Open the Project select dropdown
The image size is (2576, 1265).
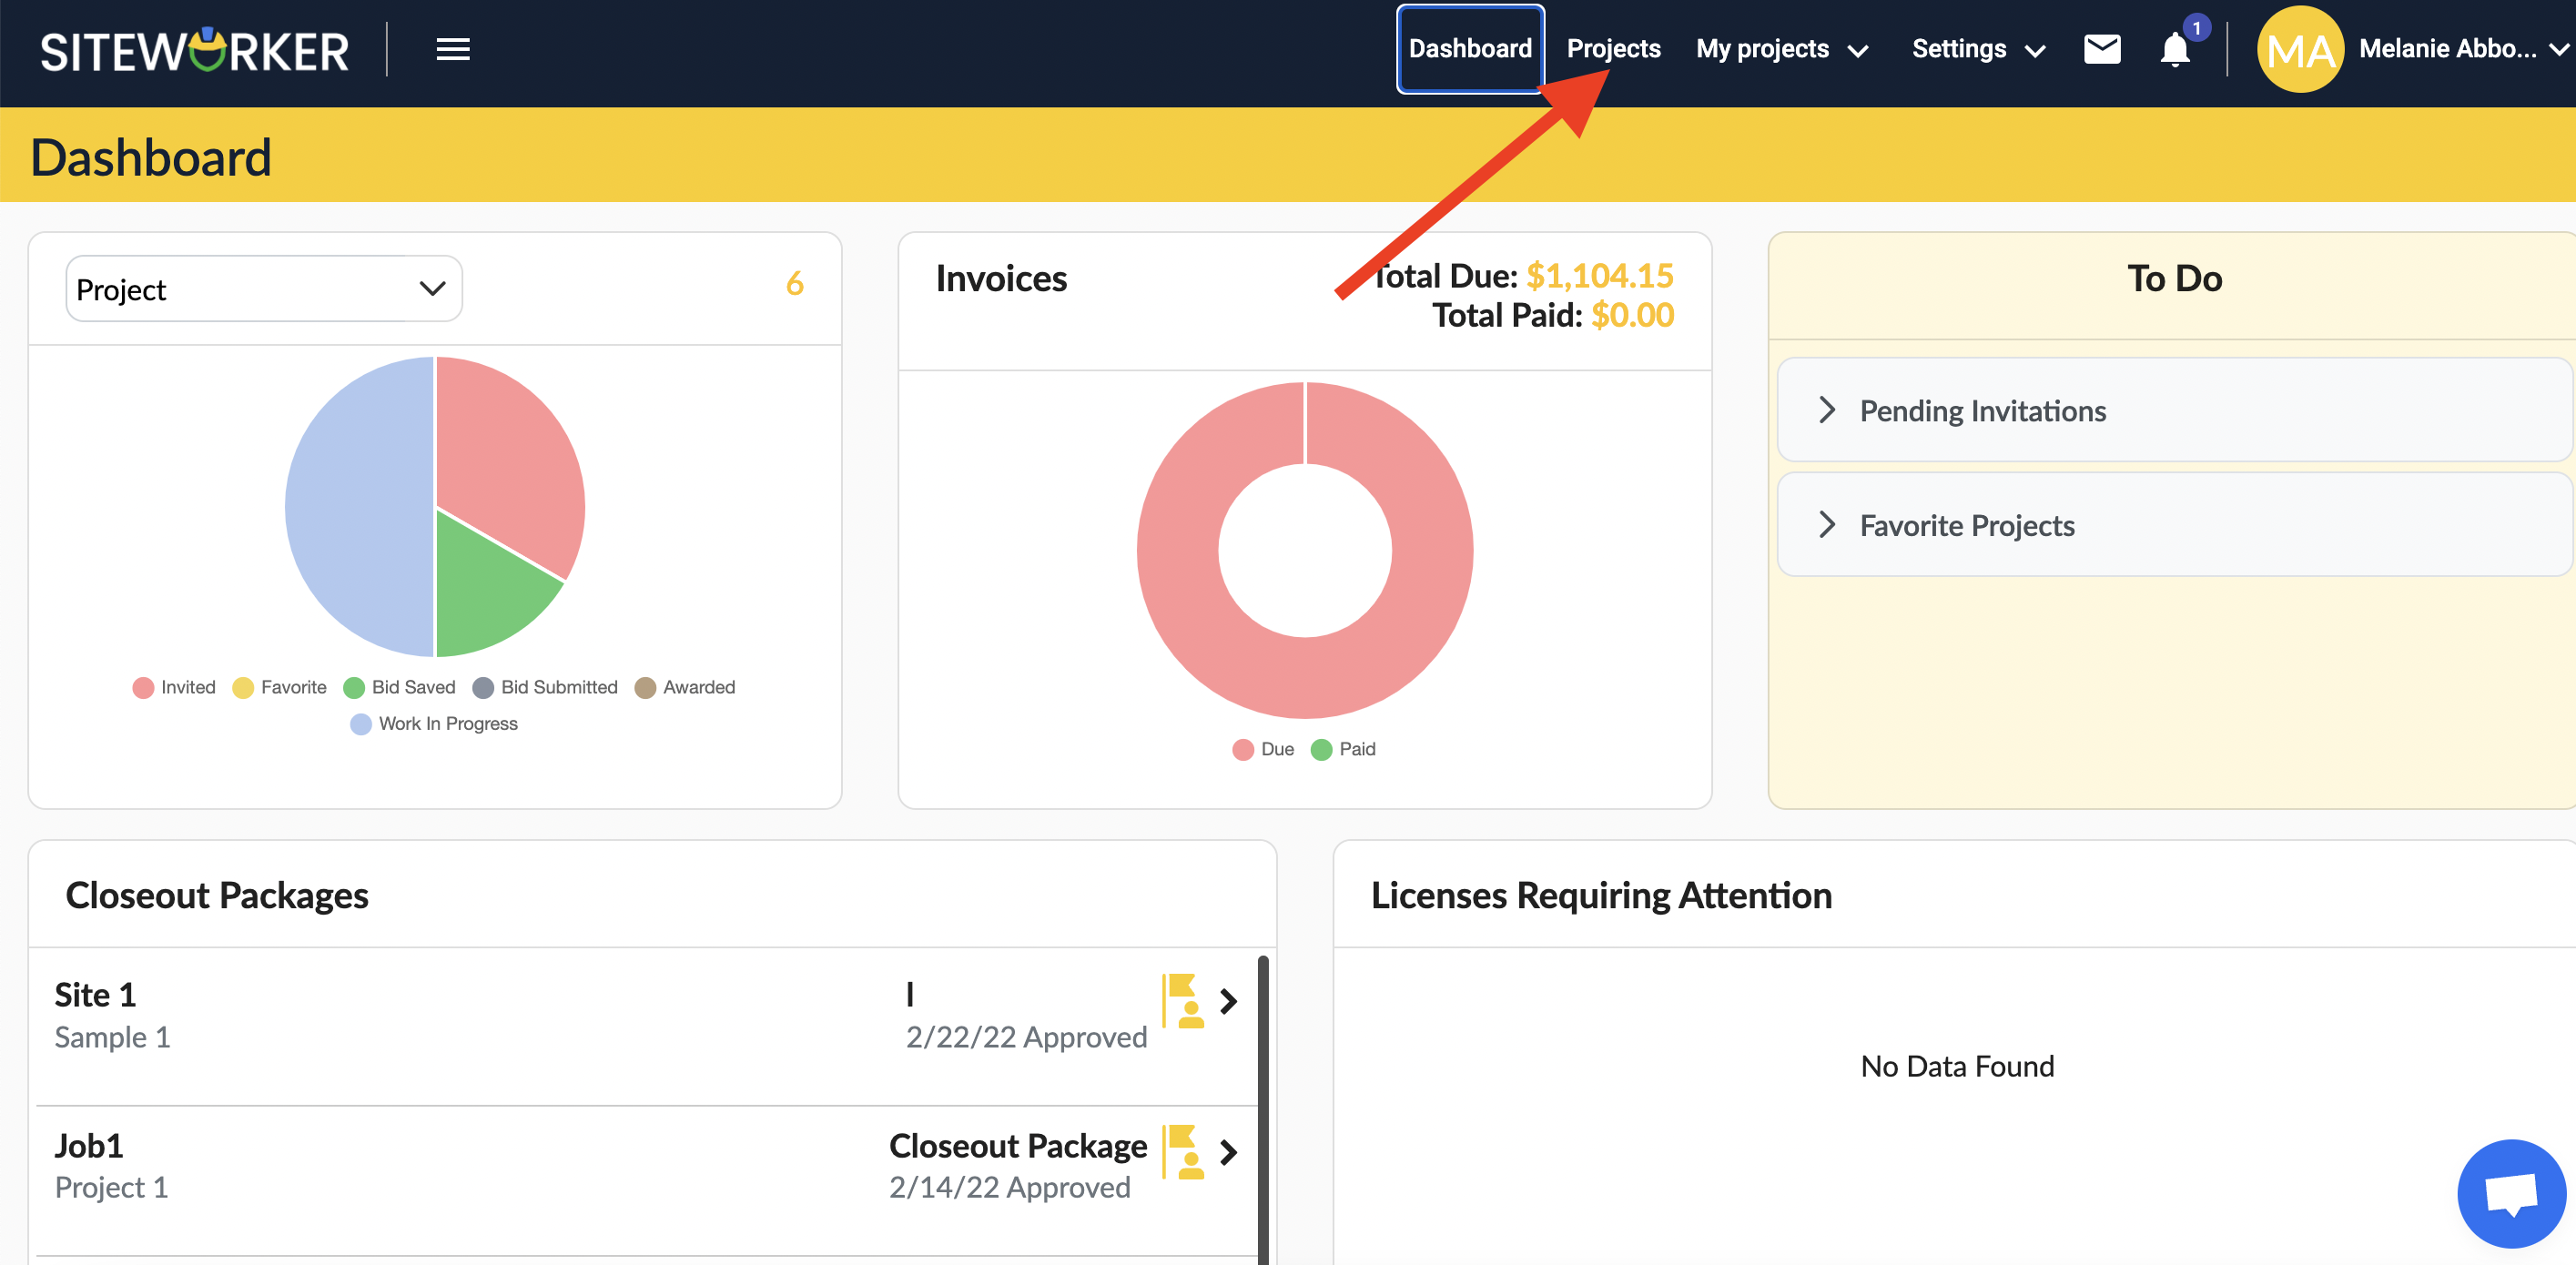[264, 289]
